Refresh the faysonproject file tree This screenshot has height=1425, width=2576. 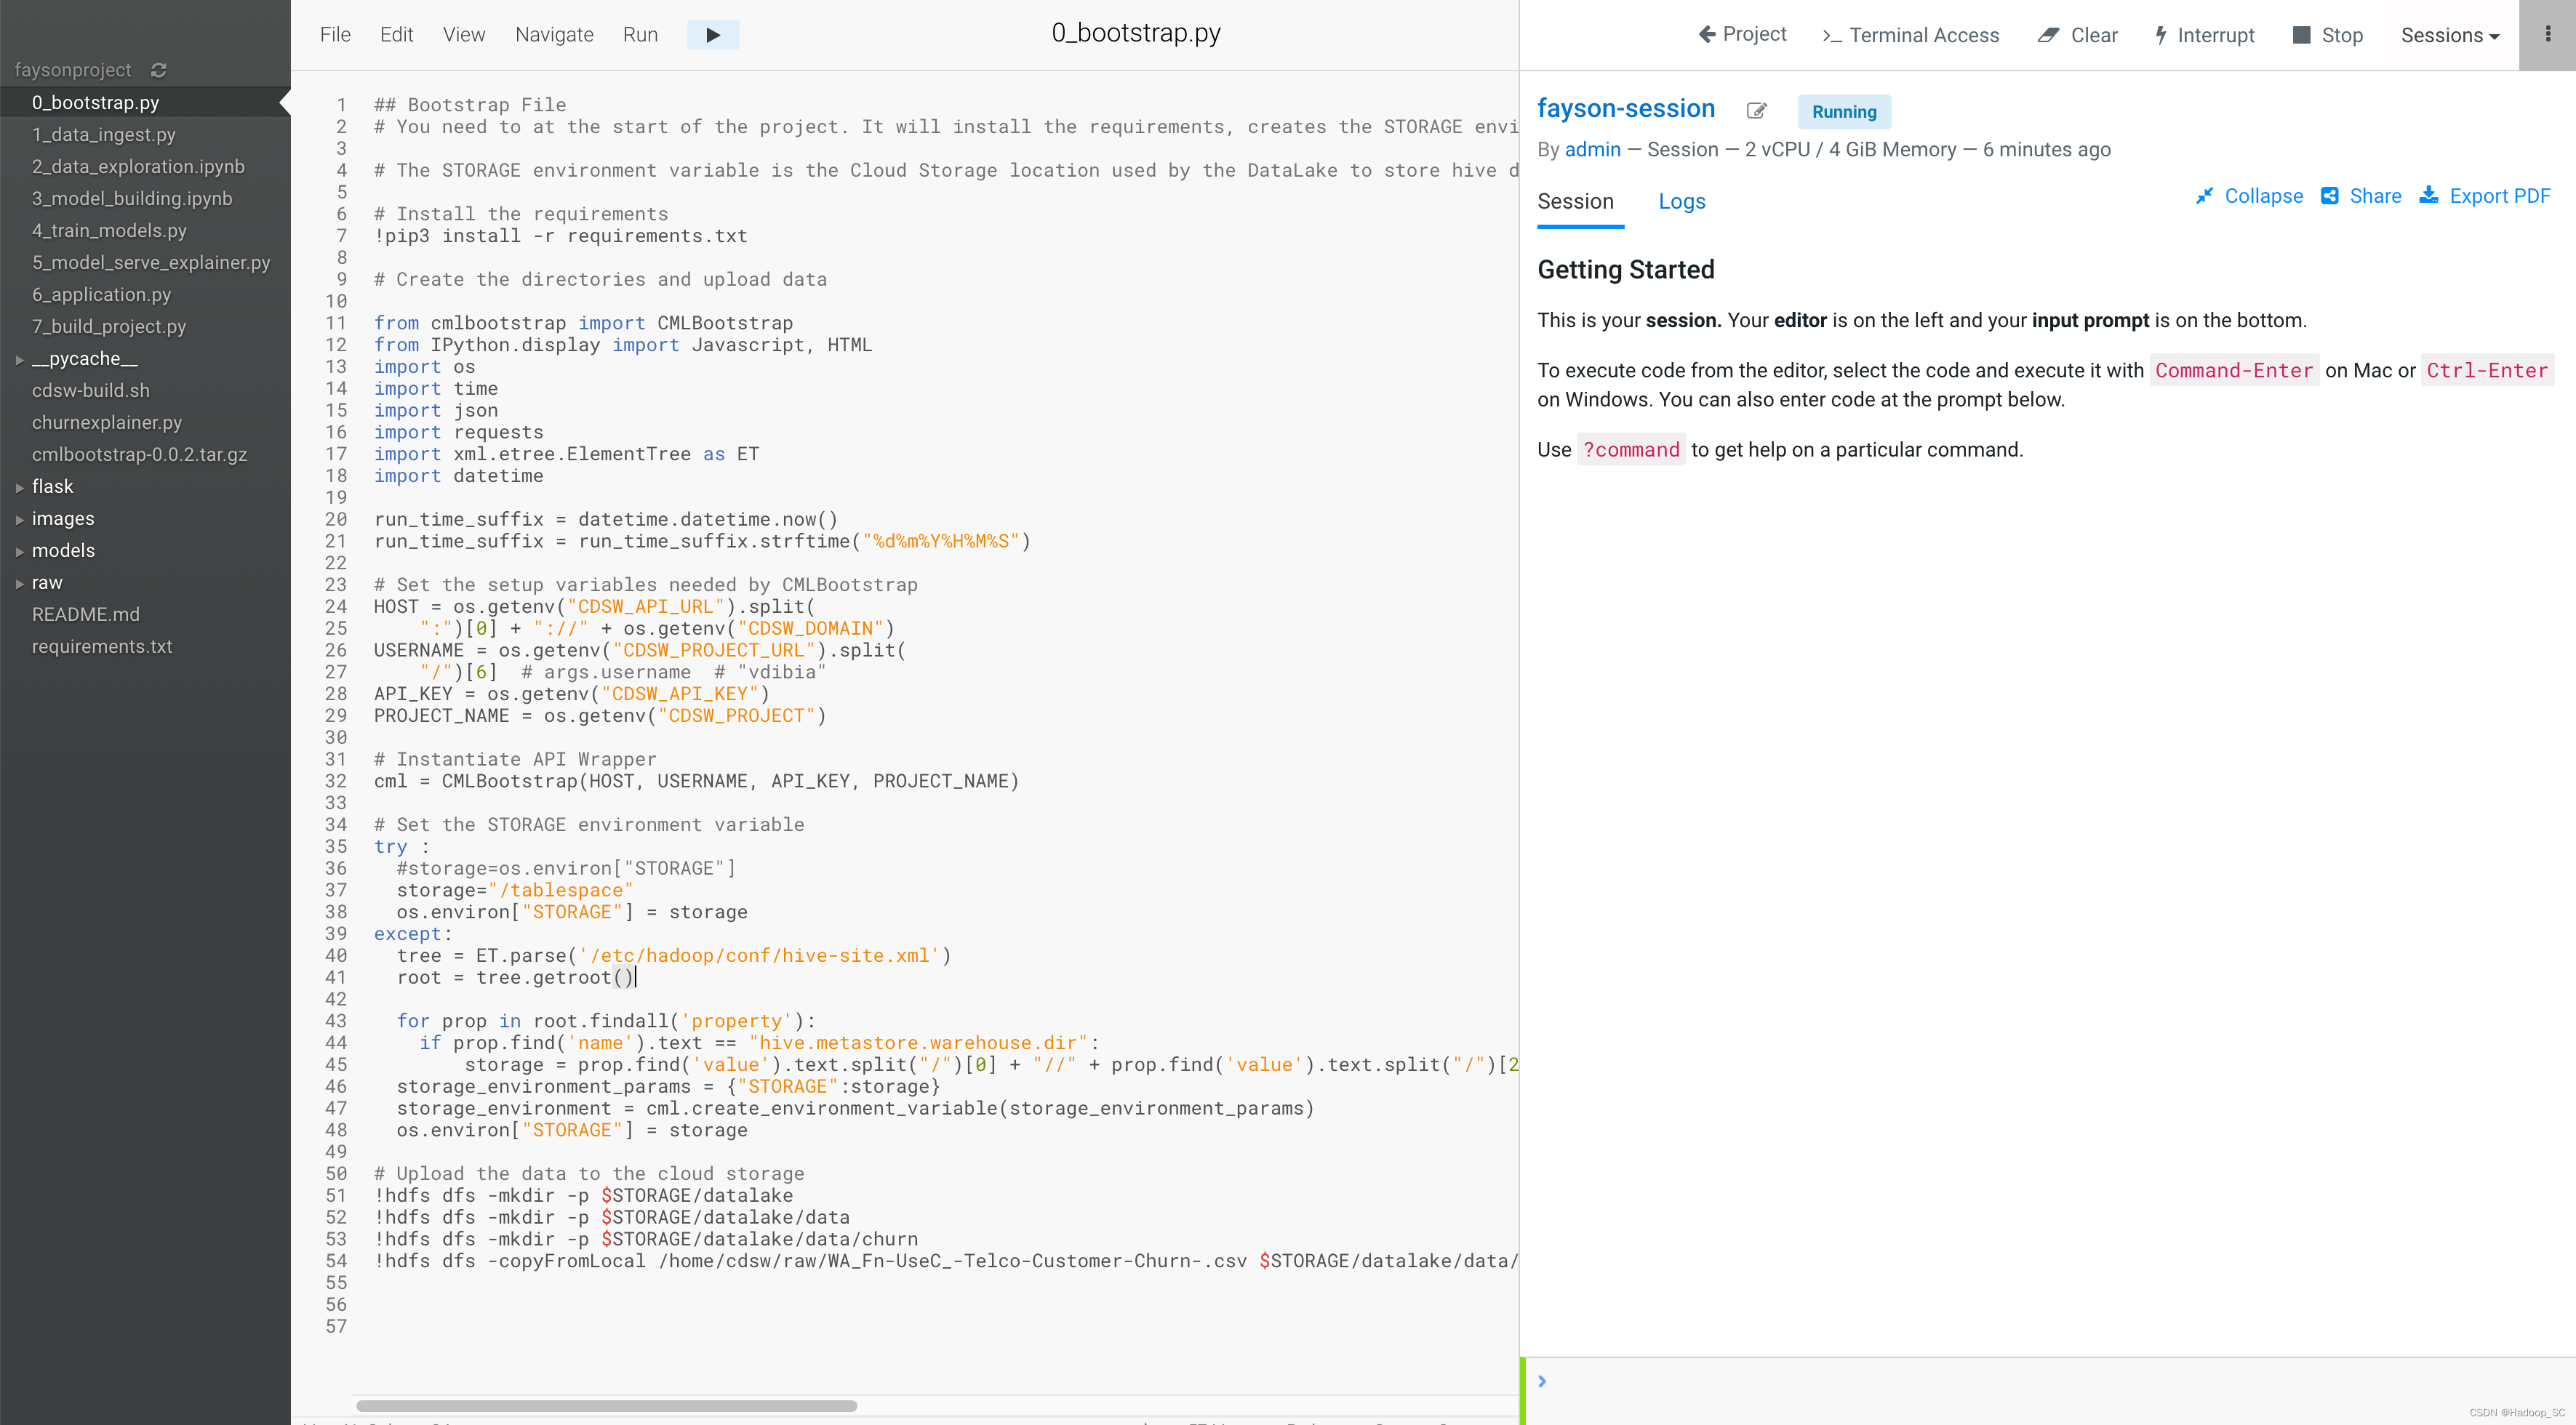[x=158, y=70]
